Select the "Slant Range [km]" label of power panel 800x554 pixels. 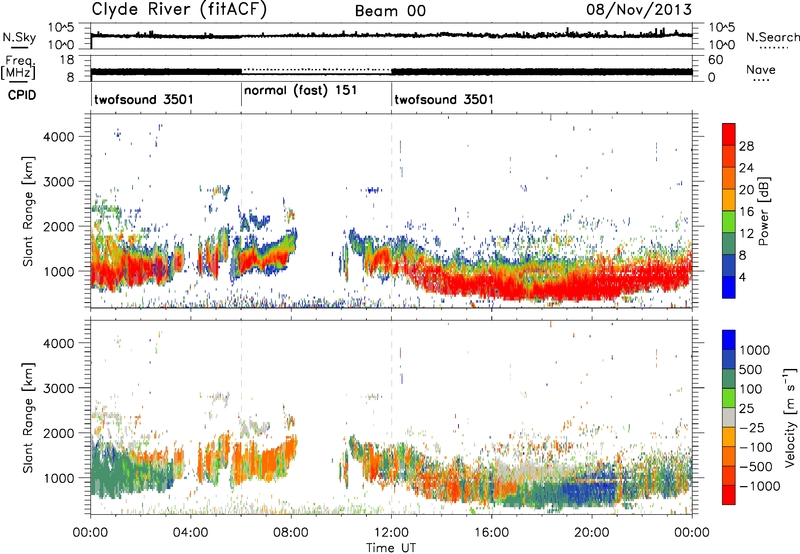pyautogui.click(x=29, y=211)
